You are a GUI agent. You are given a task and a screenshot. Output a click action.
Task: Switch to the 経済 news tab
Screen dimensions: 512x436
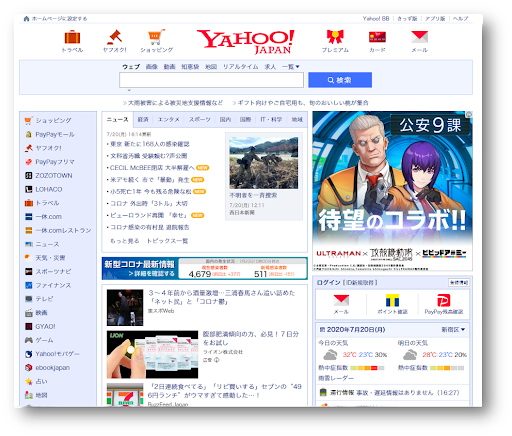click(x=143, y=120)
